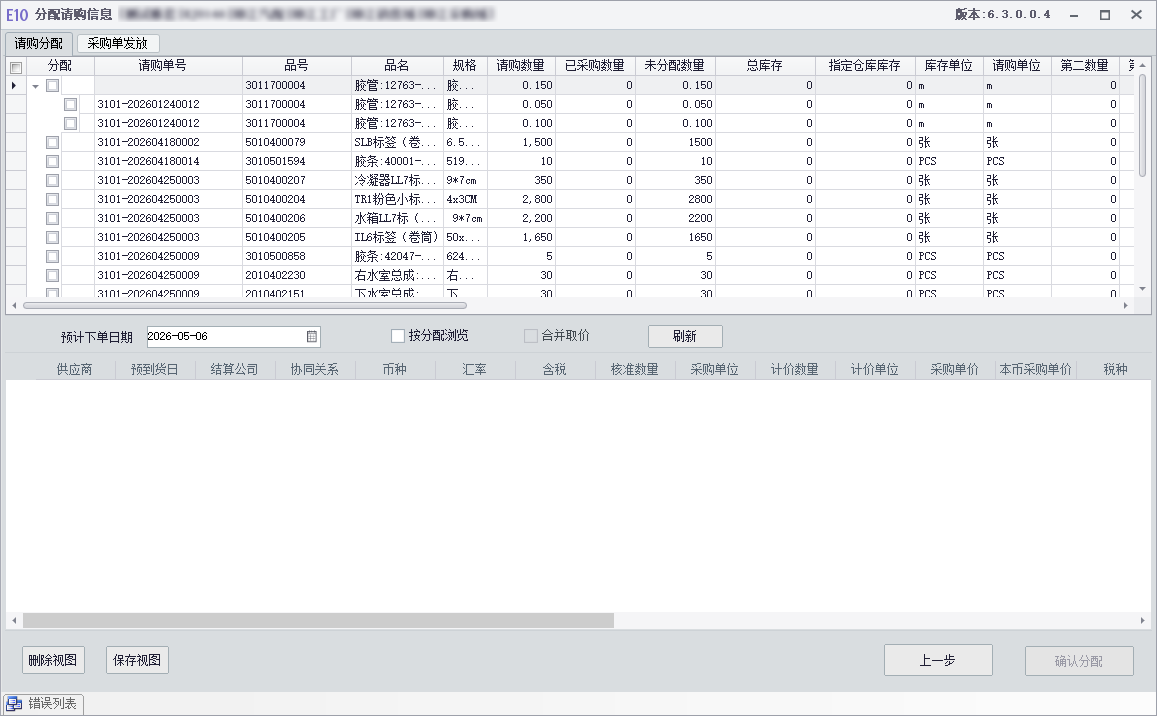Click the 第二数量 column header
The image size is (1157, 716).
(1085, 66)
